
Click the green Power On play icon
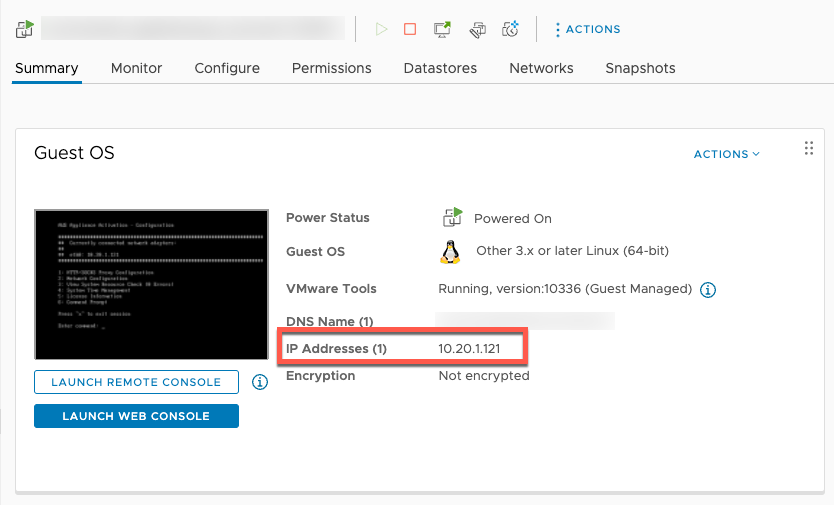(381, 29)
